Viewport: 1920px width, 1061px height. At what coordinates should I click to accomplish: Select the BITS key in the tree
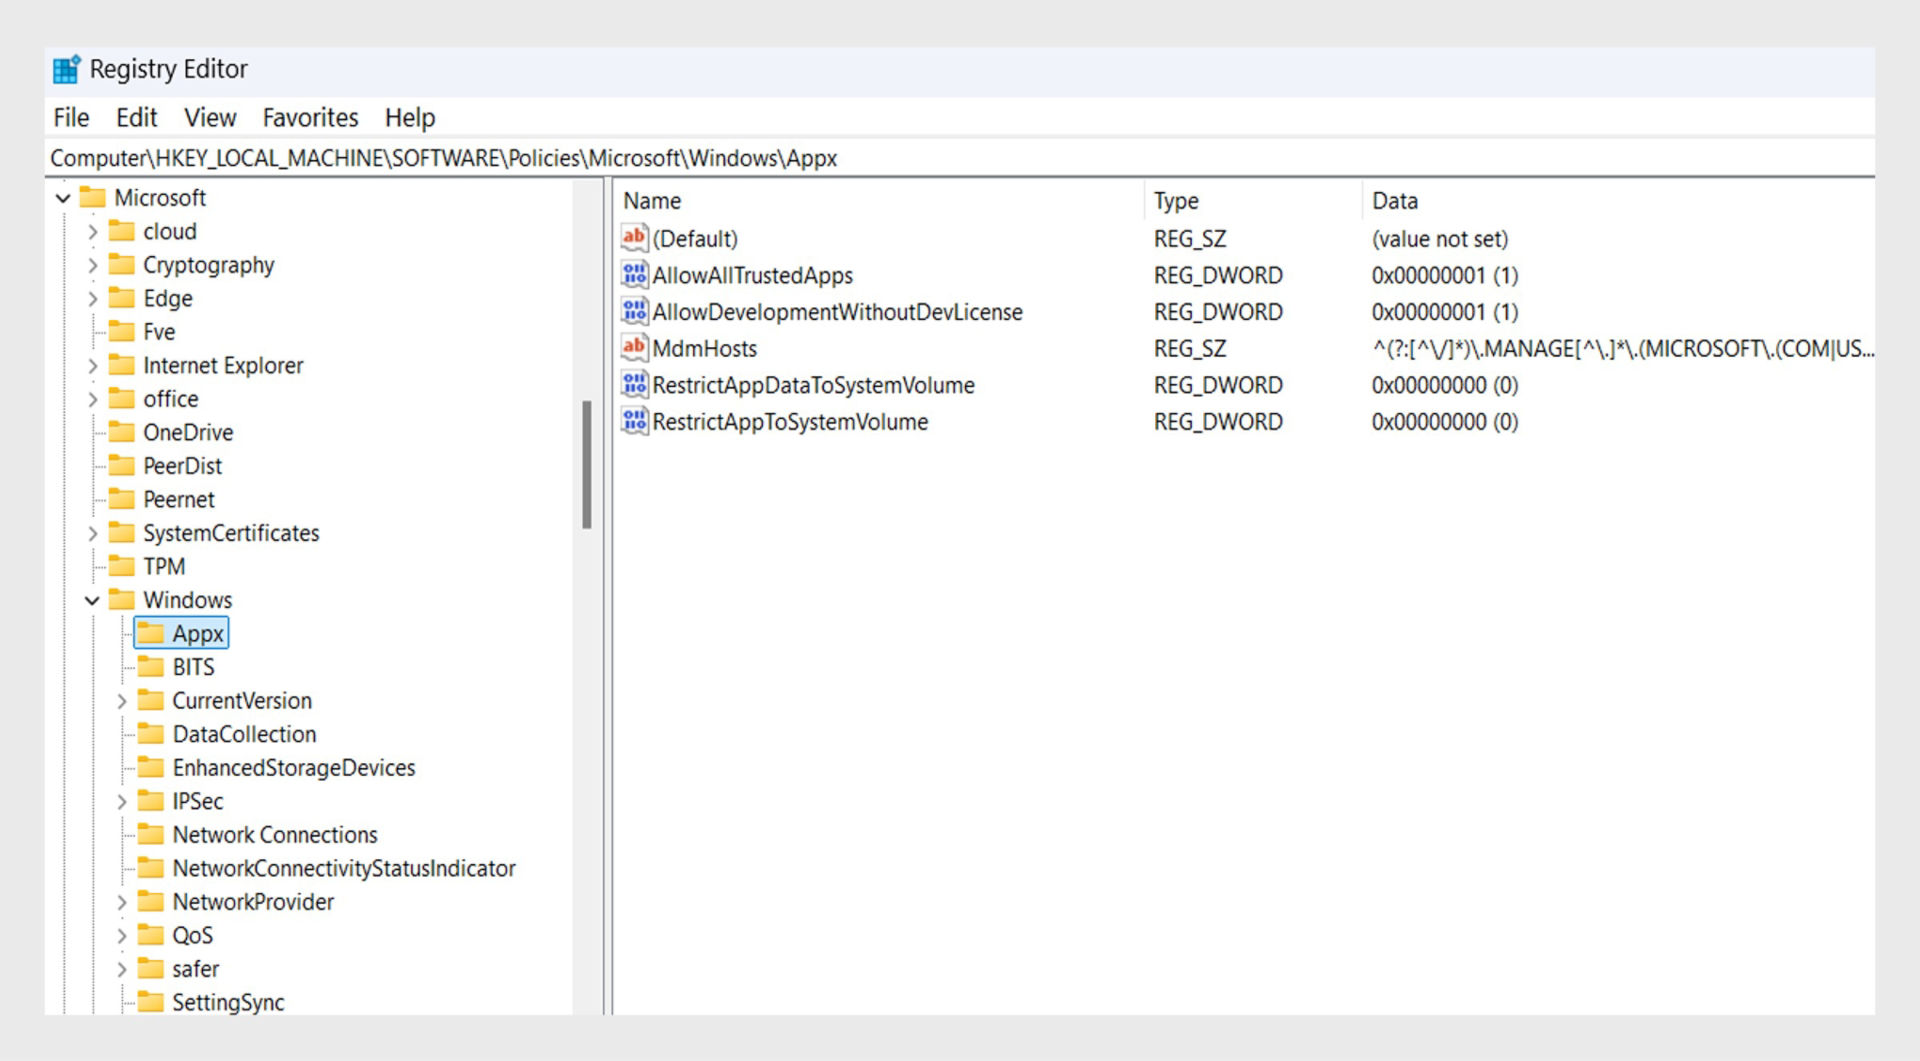(193, 666)
